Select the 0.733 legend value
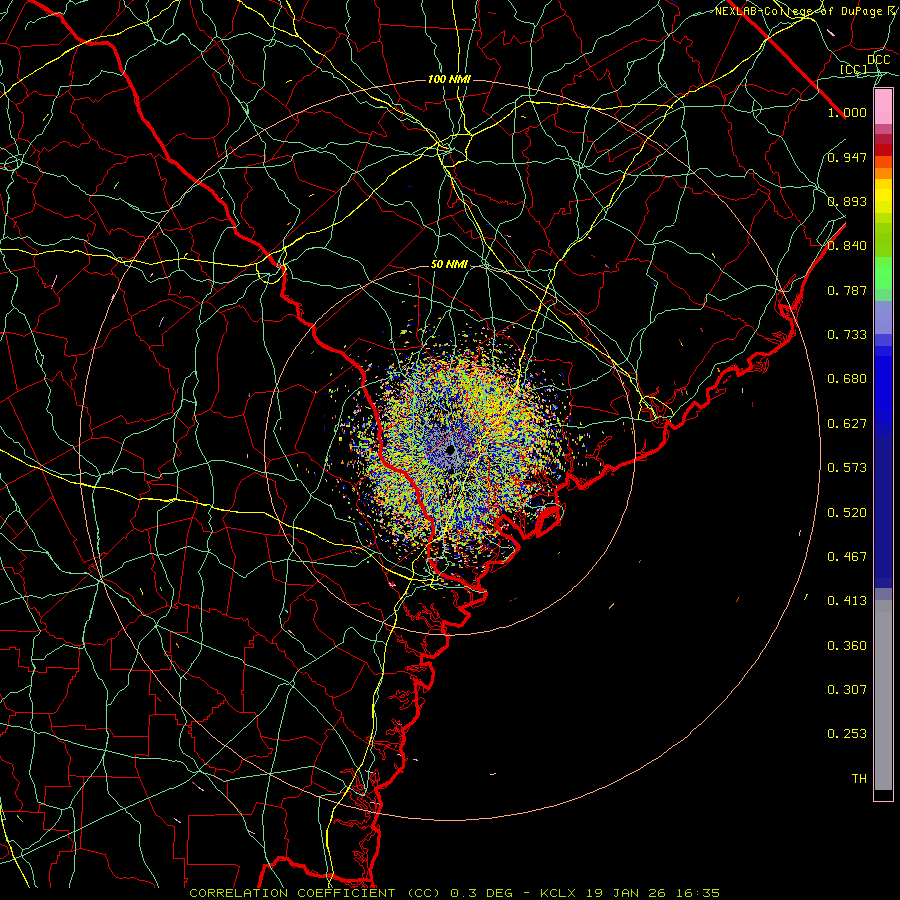900x900 pixels. pyautogui.click(x=847, y=335)
